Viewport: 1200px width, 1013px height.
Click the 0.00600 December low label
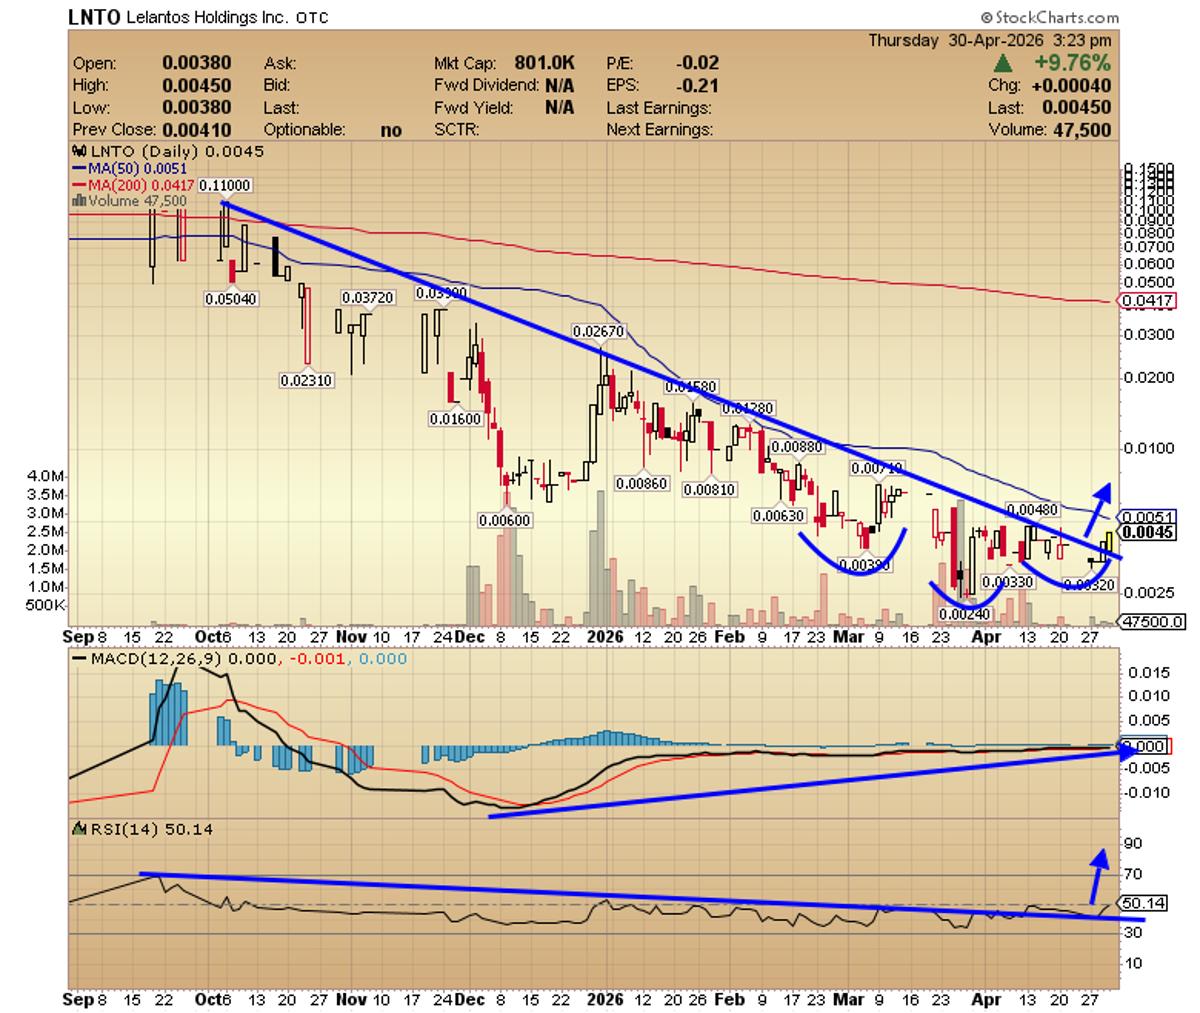pos(504,520)
